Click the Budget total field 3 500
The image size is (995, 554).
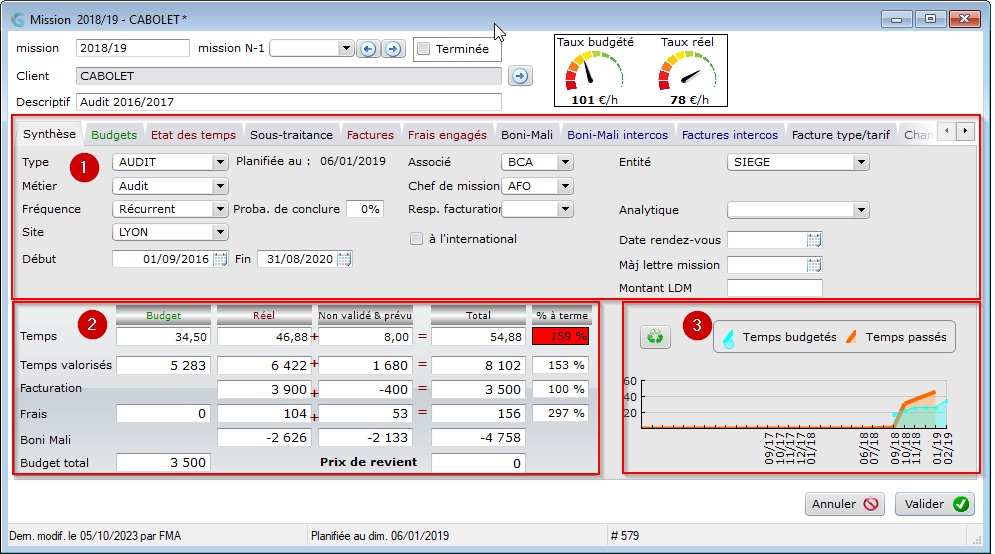(x=163, y=463)
